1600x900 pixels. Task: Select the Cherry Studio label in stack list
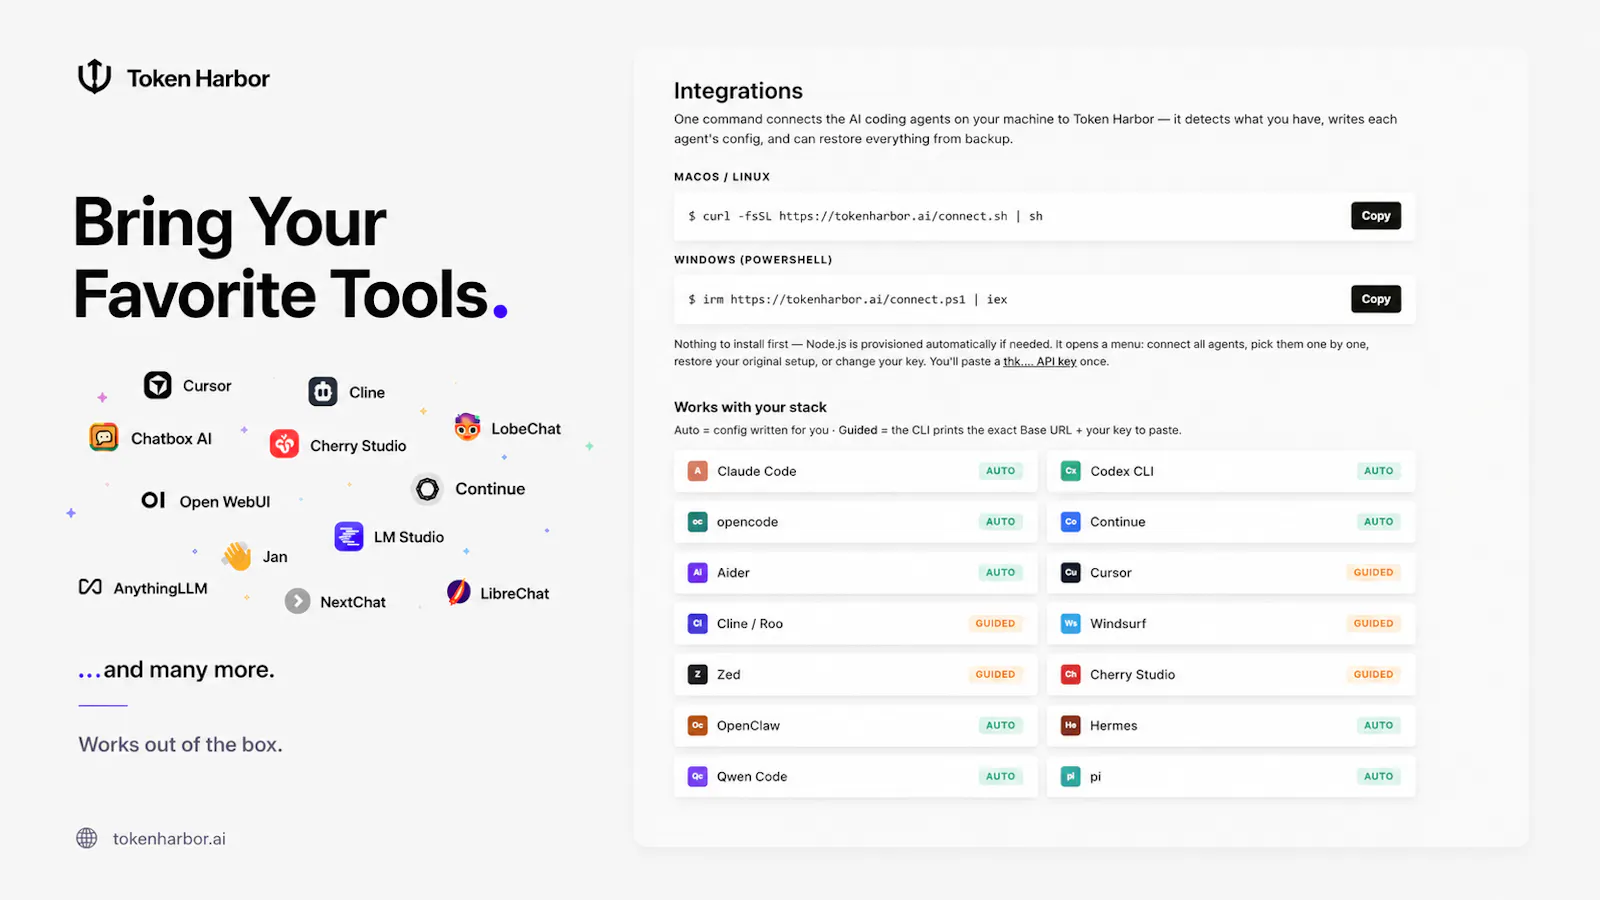[1132, 674]
